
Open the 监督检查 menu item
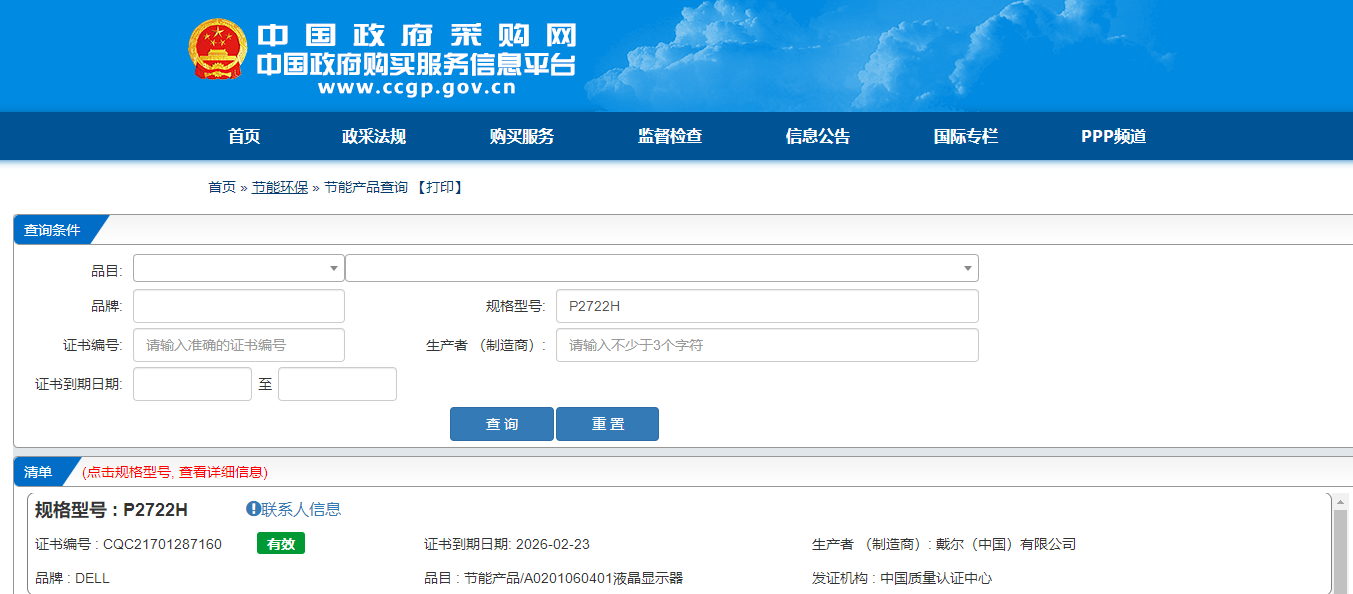click(670, 137)
